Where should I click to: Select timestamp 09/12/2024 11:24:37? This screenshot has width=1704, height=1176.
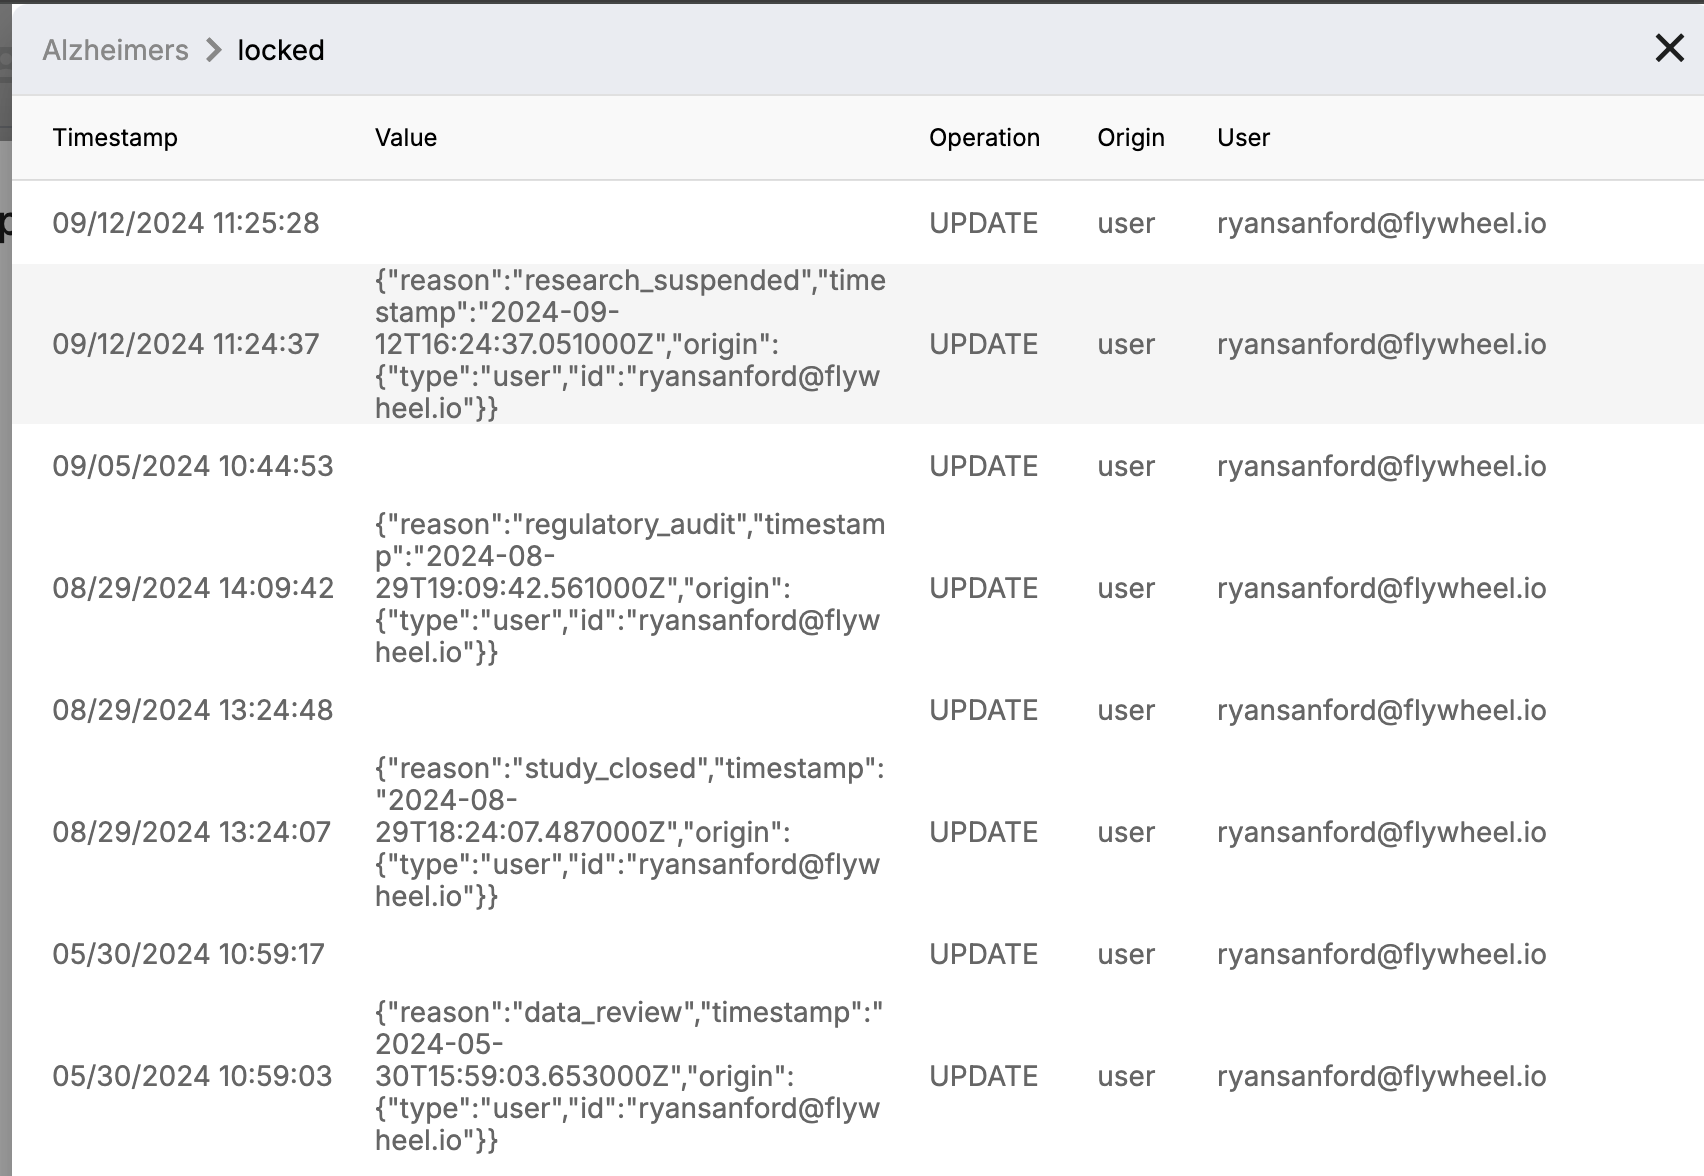coord(186,344)
